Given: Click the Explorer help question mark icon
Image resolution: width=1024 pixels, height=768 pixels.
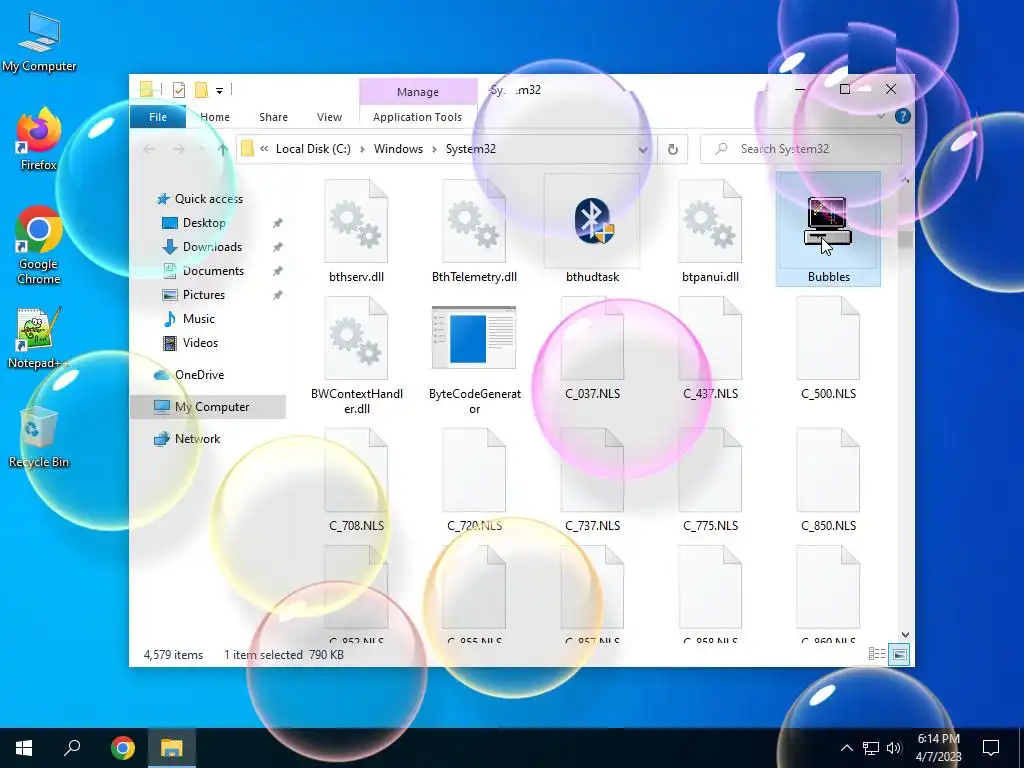Looking at the screenshot, I should pyautogui.click(x=903, y=116).
